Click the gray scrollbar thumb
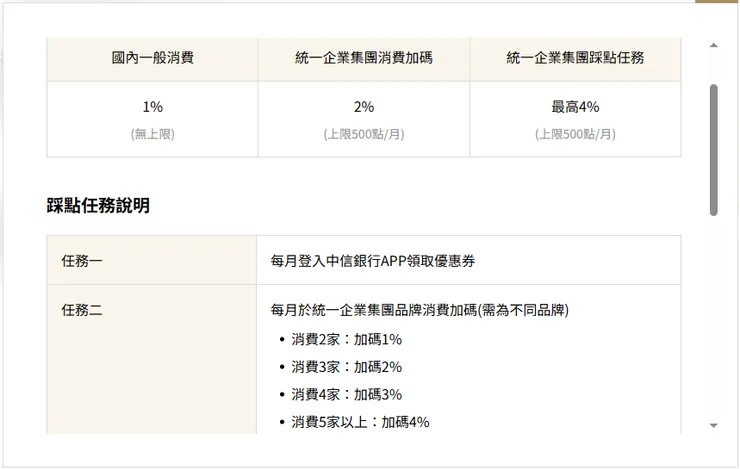 [713, 150]
